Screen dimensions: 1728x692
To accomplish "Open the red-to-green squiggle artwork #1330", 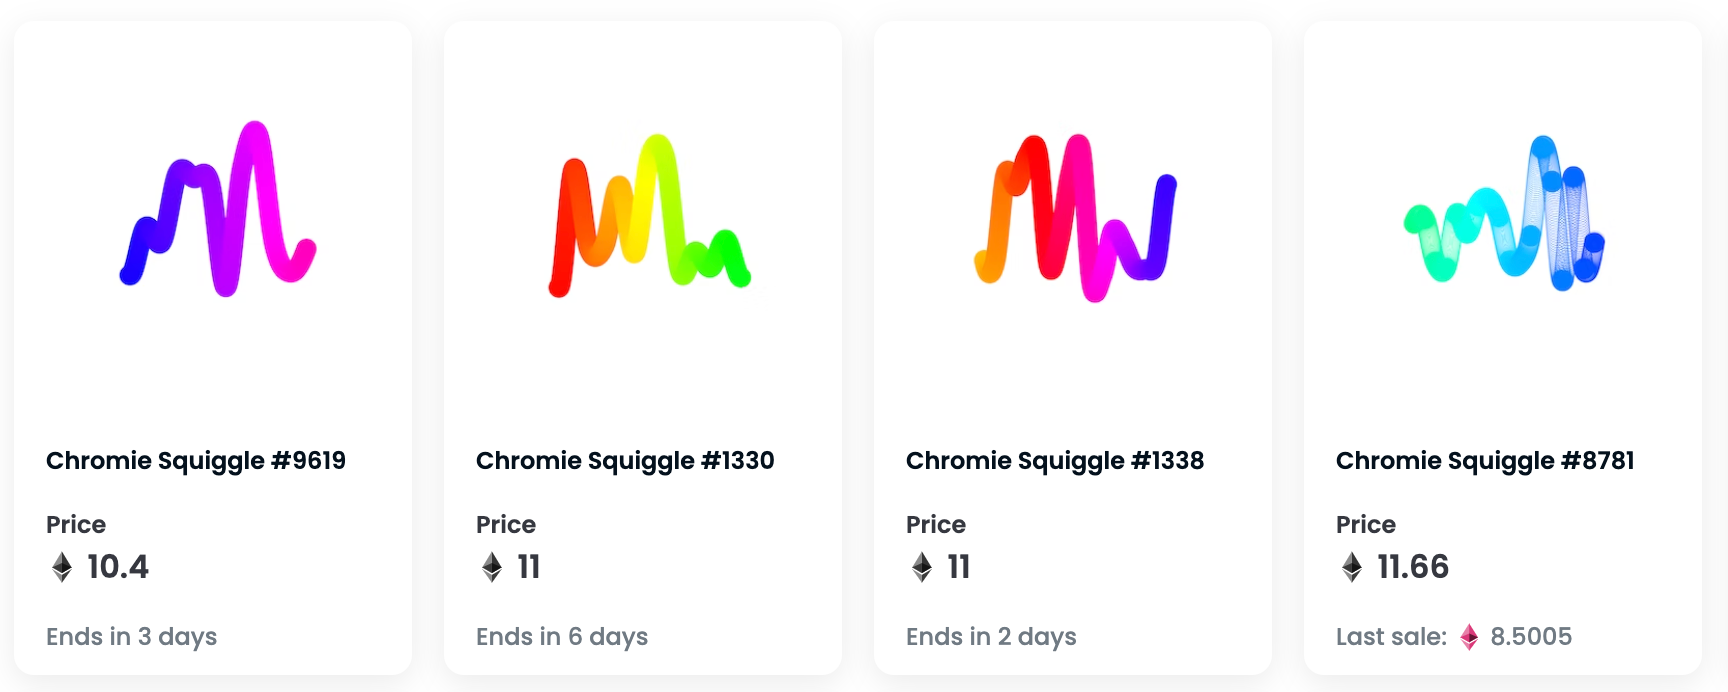I will [x=649, y=215].
